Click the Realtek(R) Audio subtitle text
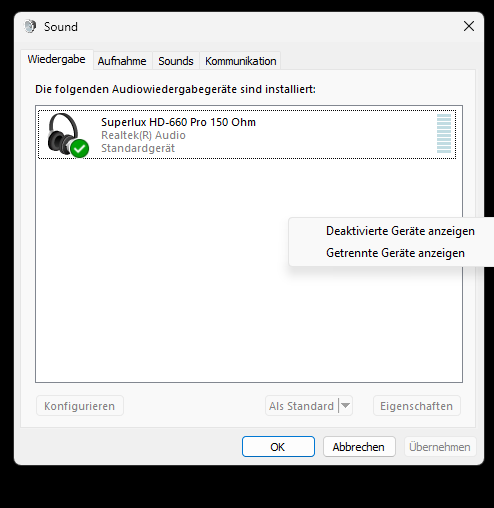Screen dimensions: 494x508 (x=143, y=135)
